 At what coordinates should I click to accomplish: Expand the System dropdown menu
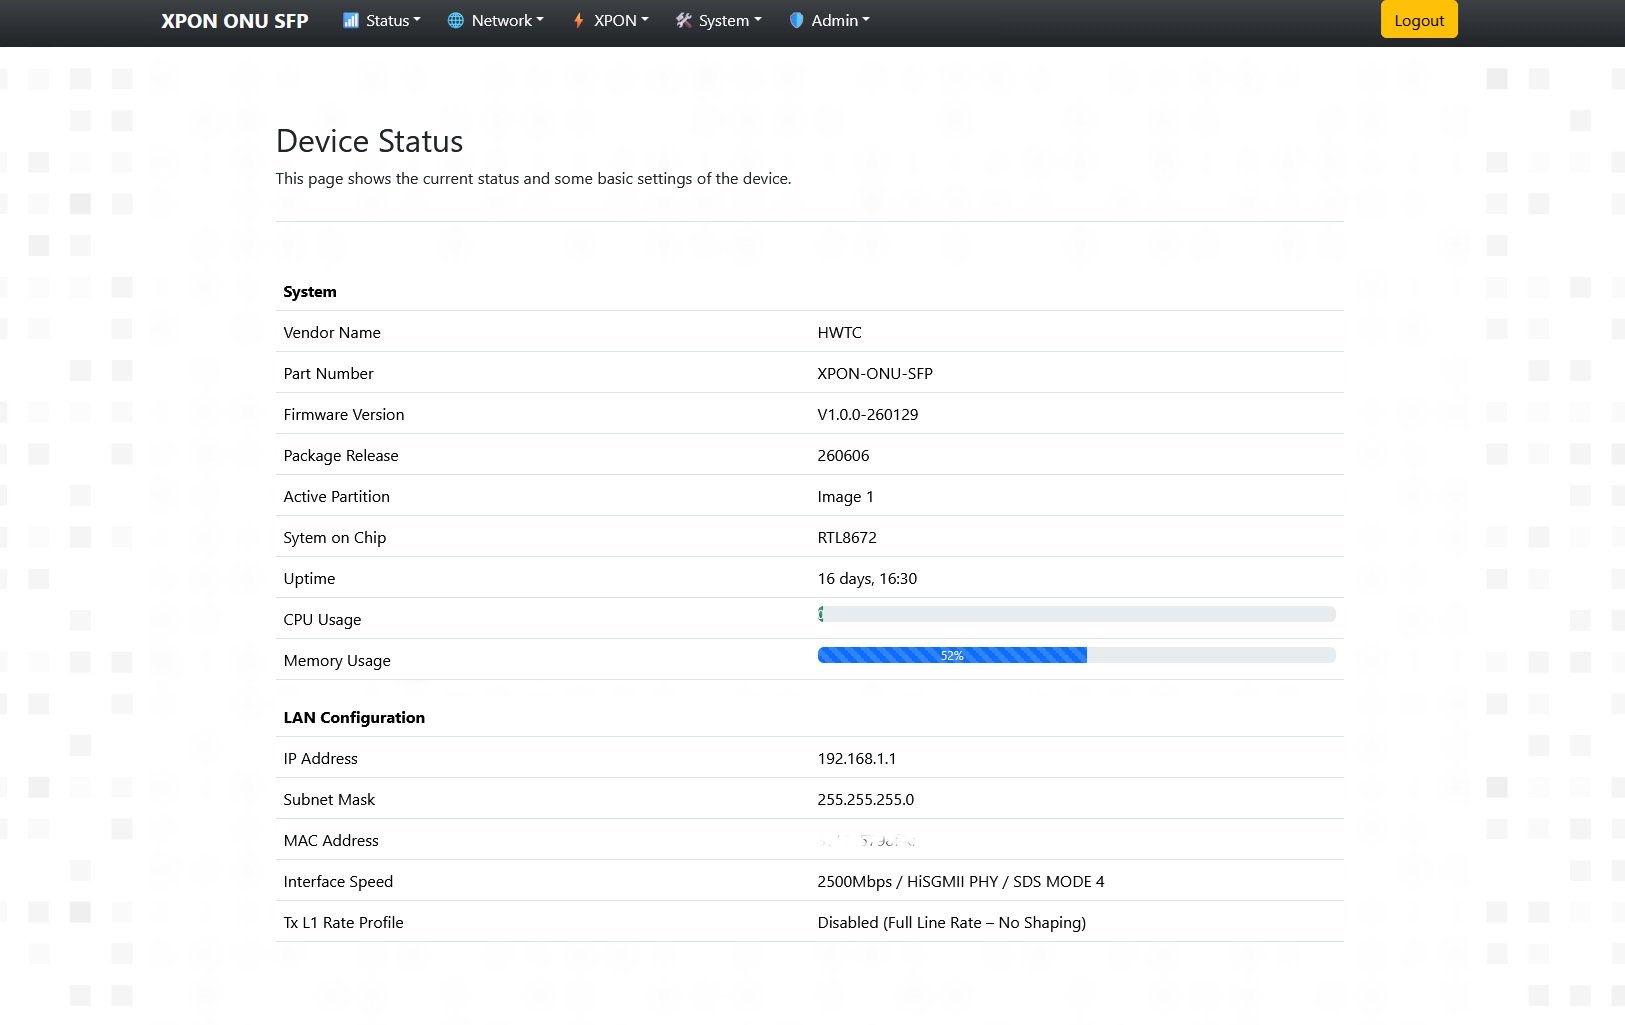pyautogui.click(x=719, y=20)
